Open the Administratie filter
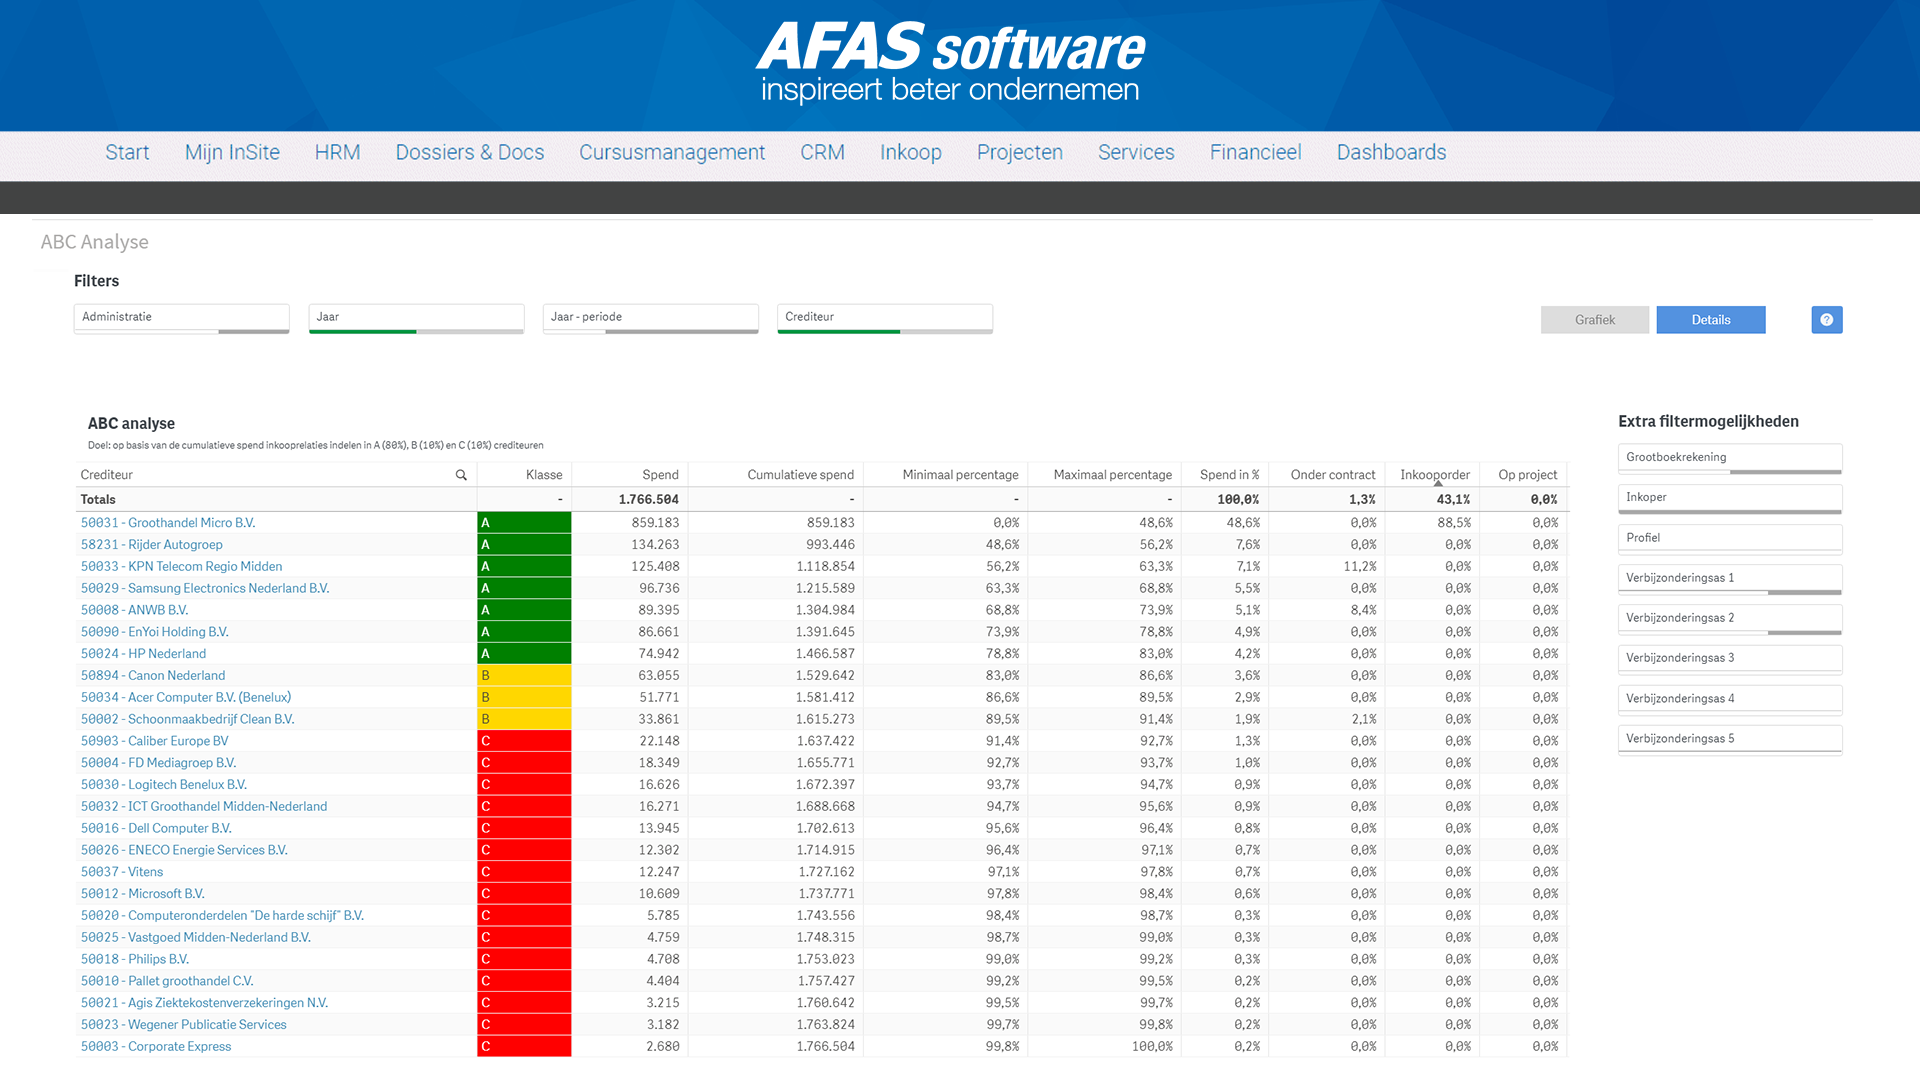 181,318
